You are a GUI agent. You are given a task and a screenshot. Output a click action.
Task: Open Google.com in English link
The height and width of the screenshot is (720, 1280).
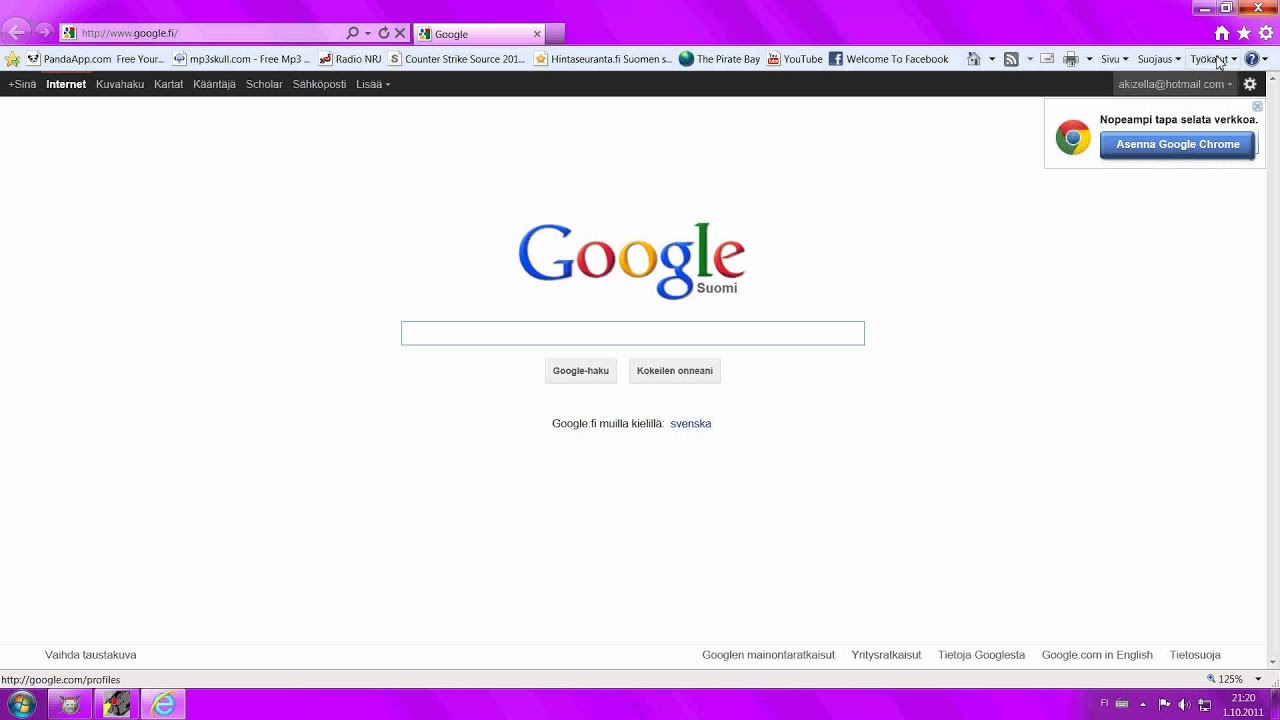coord(1097,655)
